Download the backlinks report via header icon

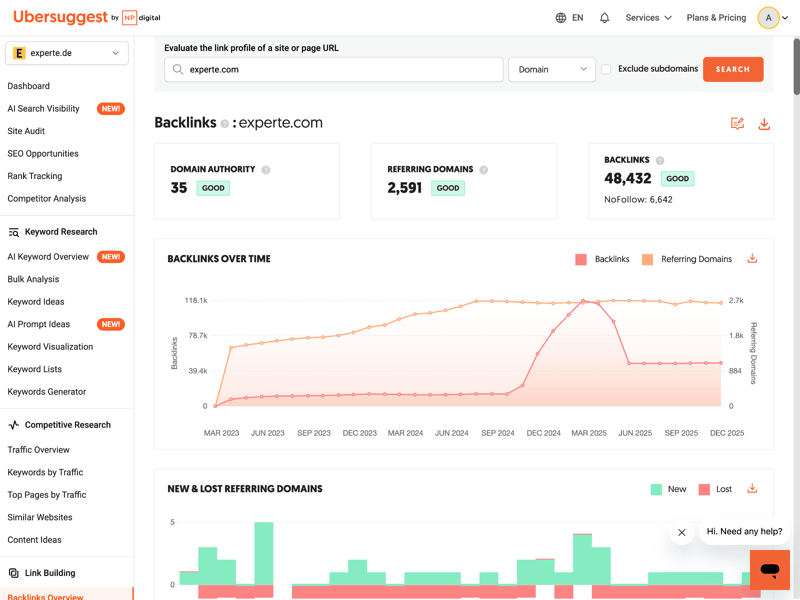pyautogui.click(x=764, y=124)
